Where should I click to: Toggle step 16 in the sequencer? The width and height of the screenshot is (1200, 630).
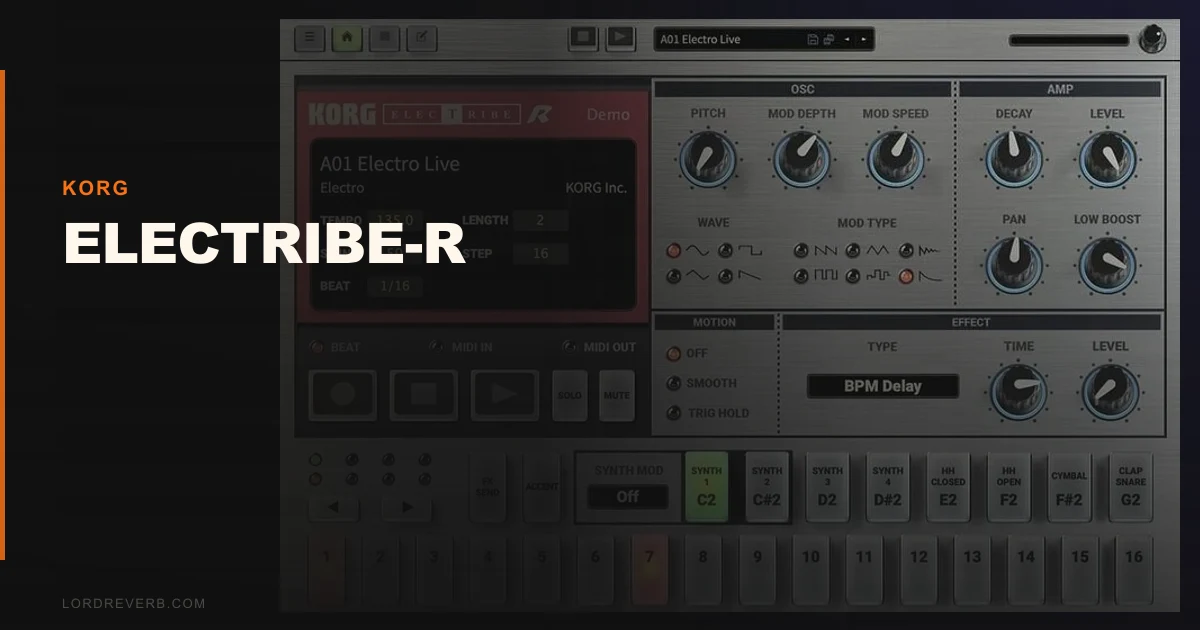point(1133,569)
